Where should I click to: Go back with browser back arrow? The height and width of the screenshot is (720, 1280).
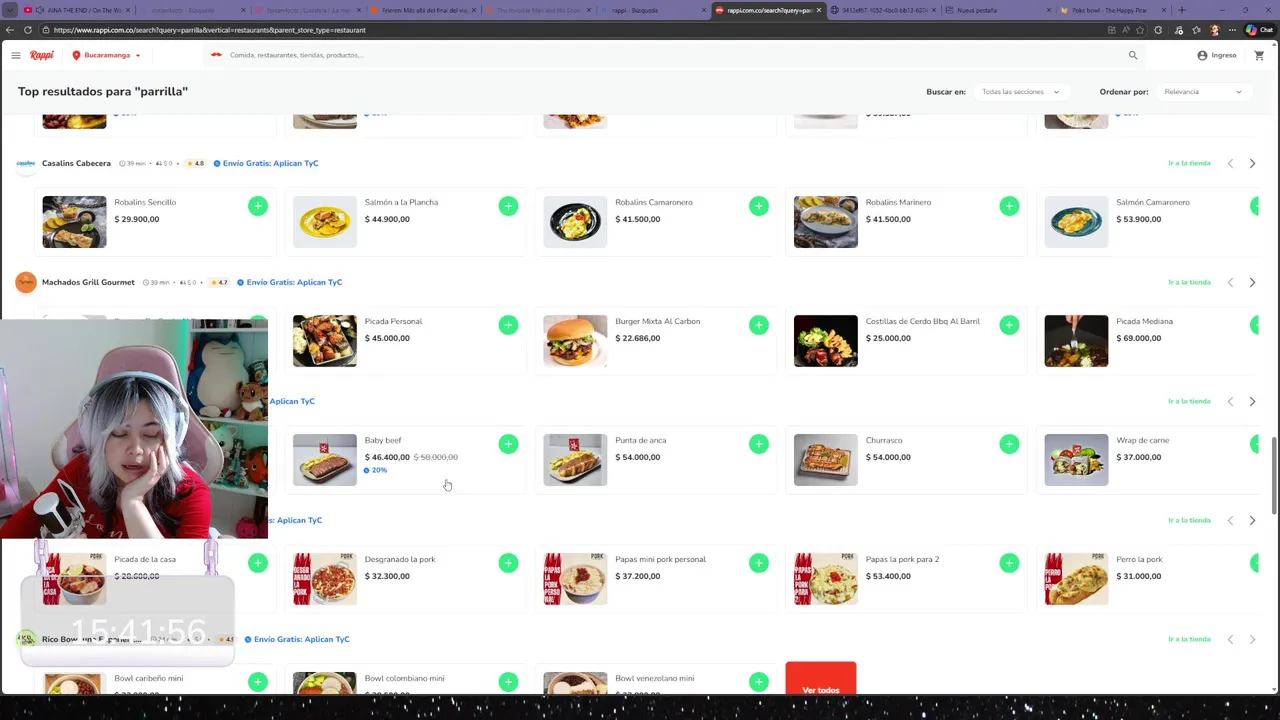pos(10,30)
